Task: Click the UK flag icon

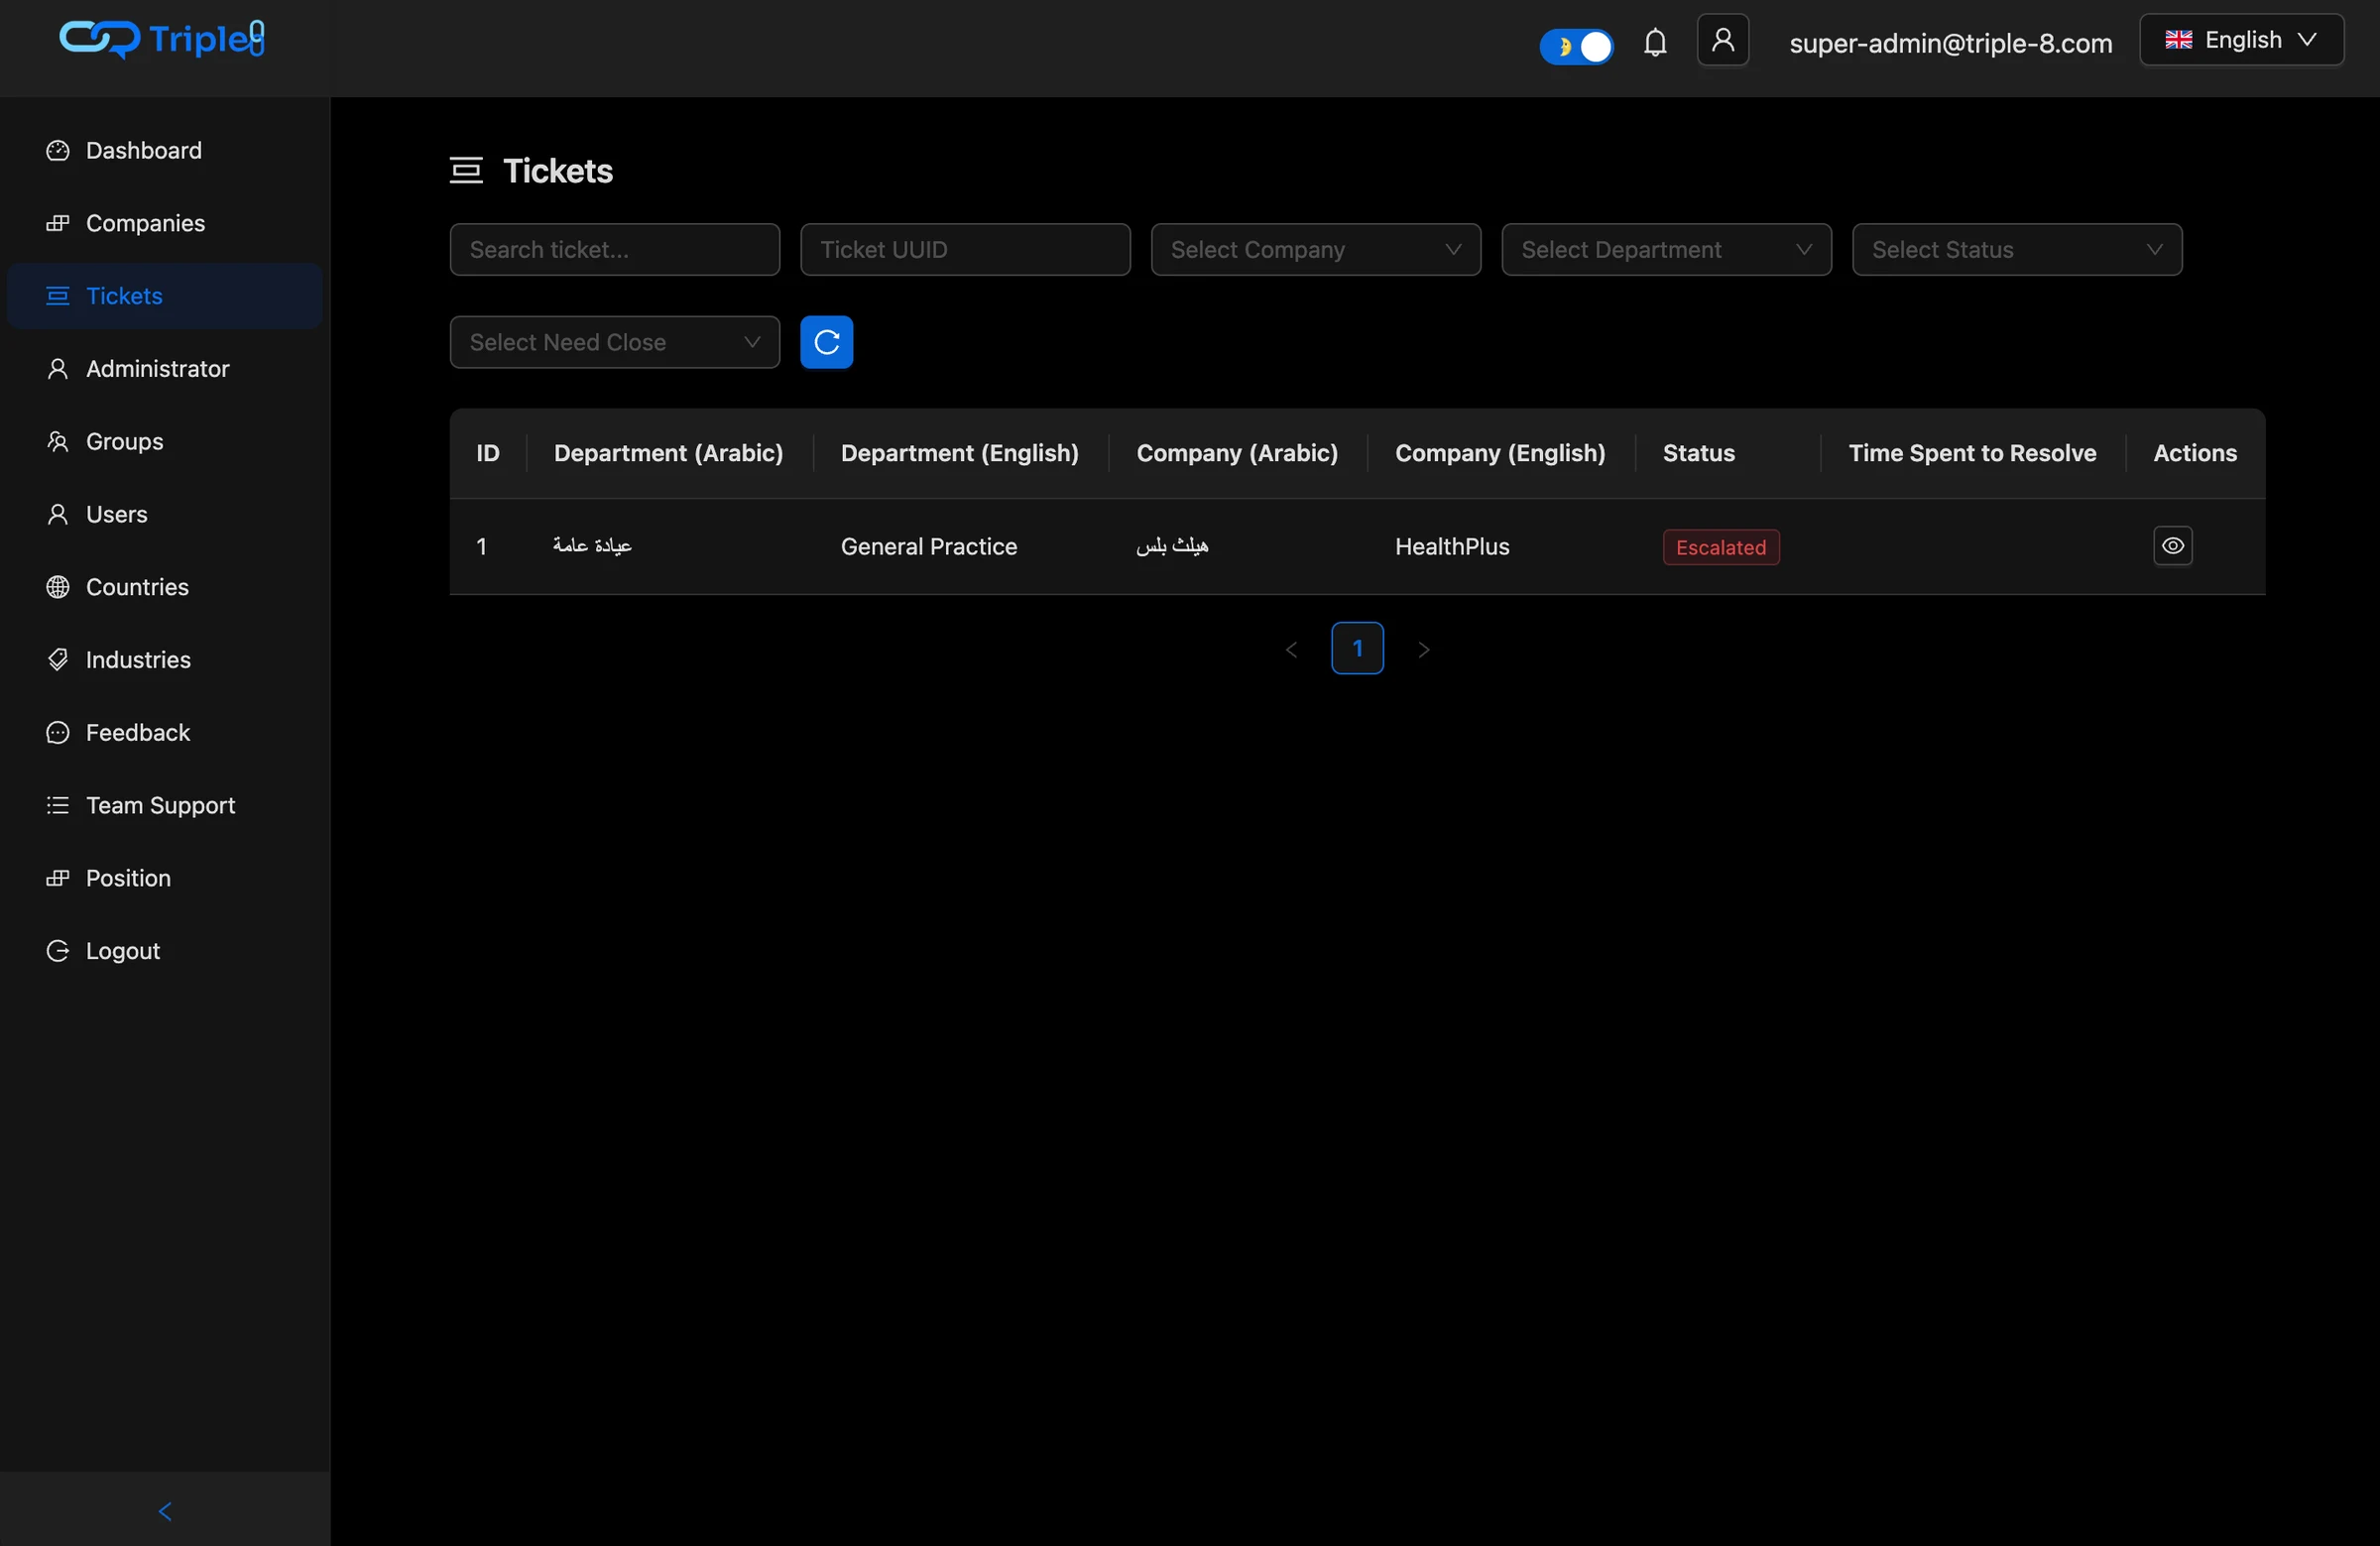Action: pos(2178,40)
